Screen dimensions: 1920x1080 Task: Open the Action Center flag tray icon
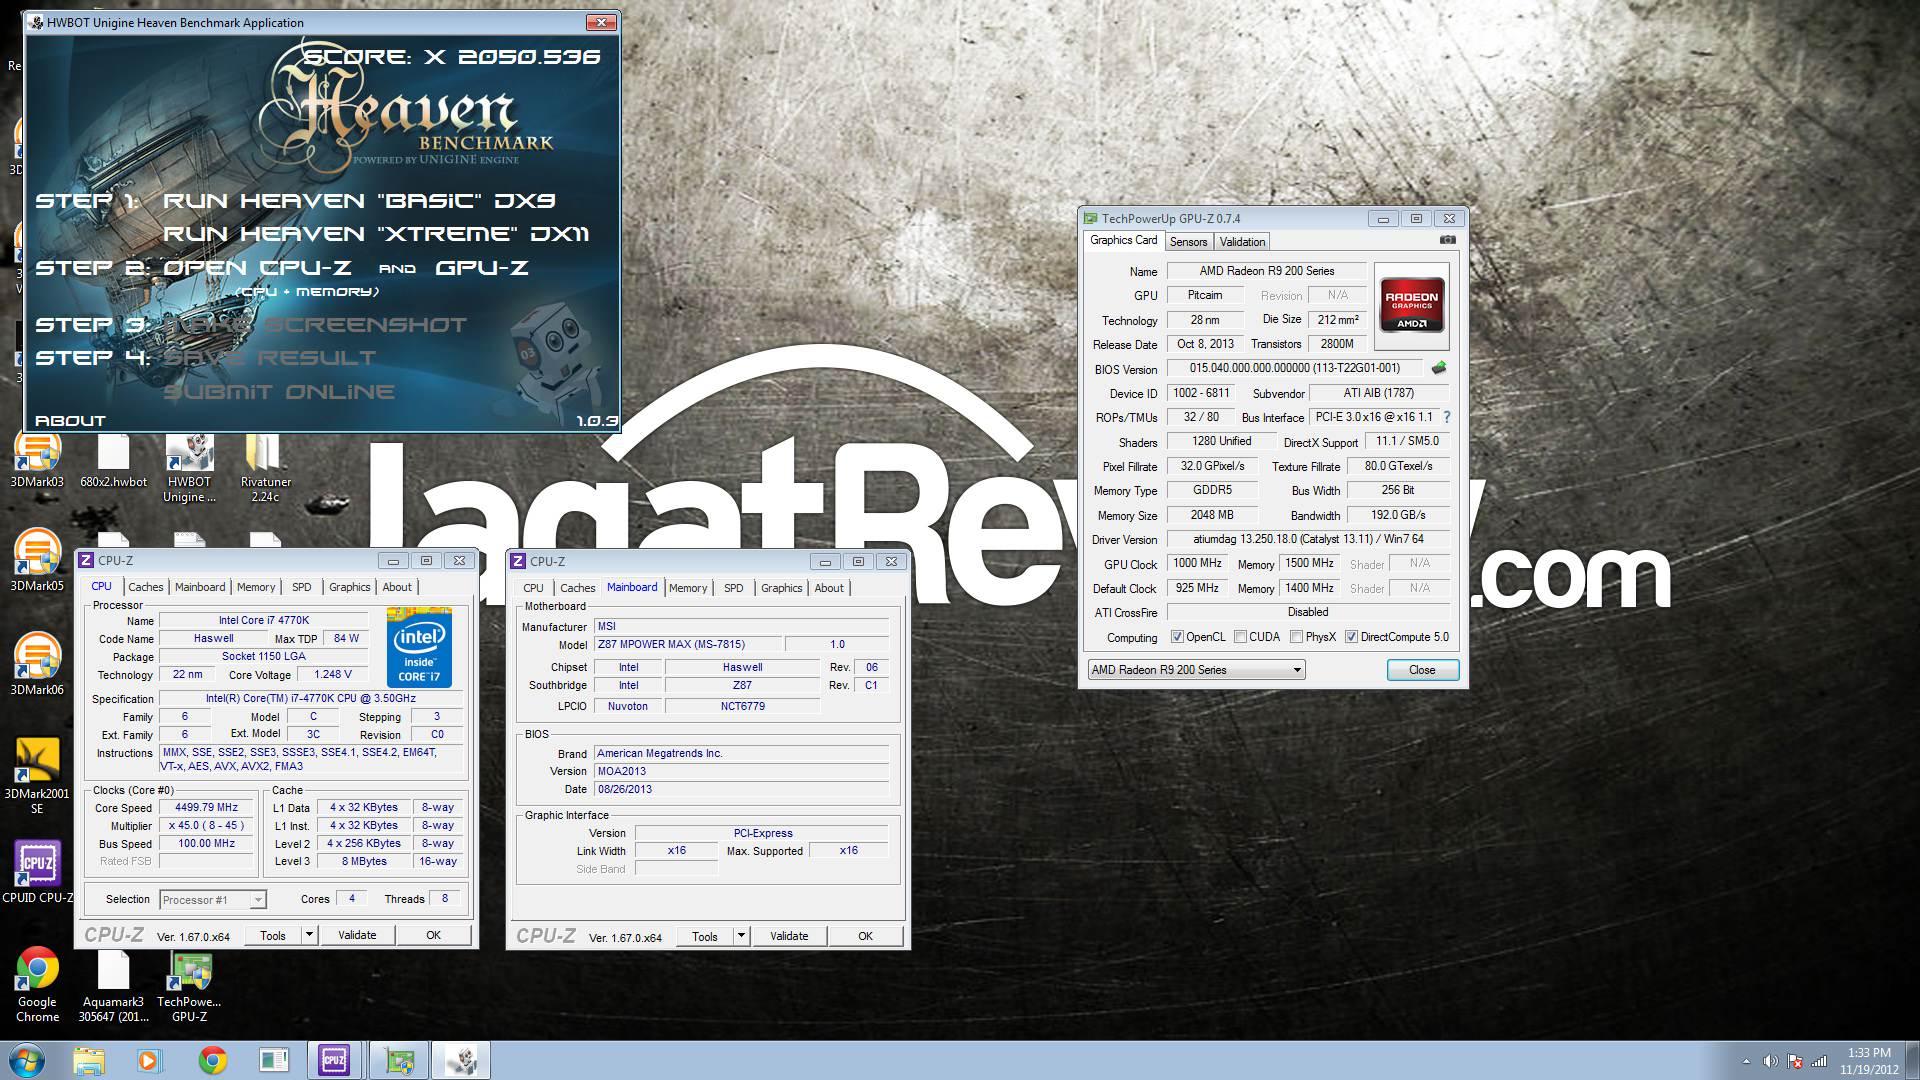coord(1795,1061)
